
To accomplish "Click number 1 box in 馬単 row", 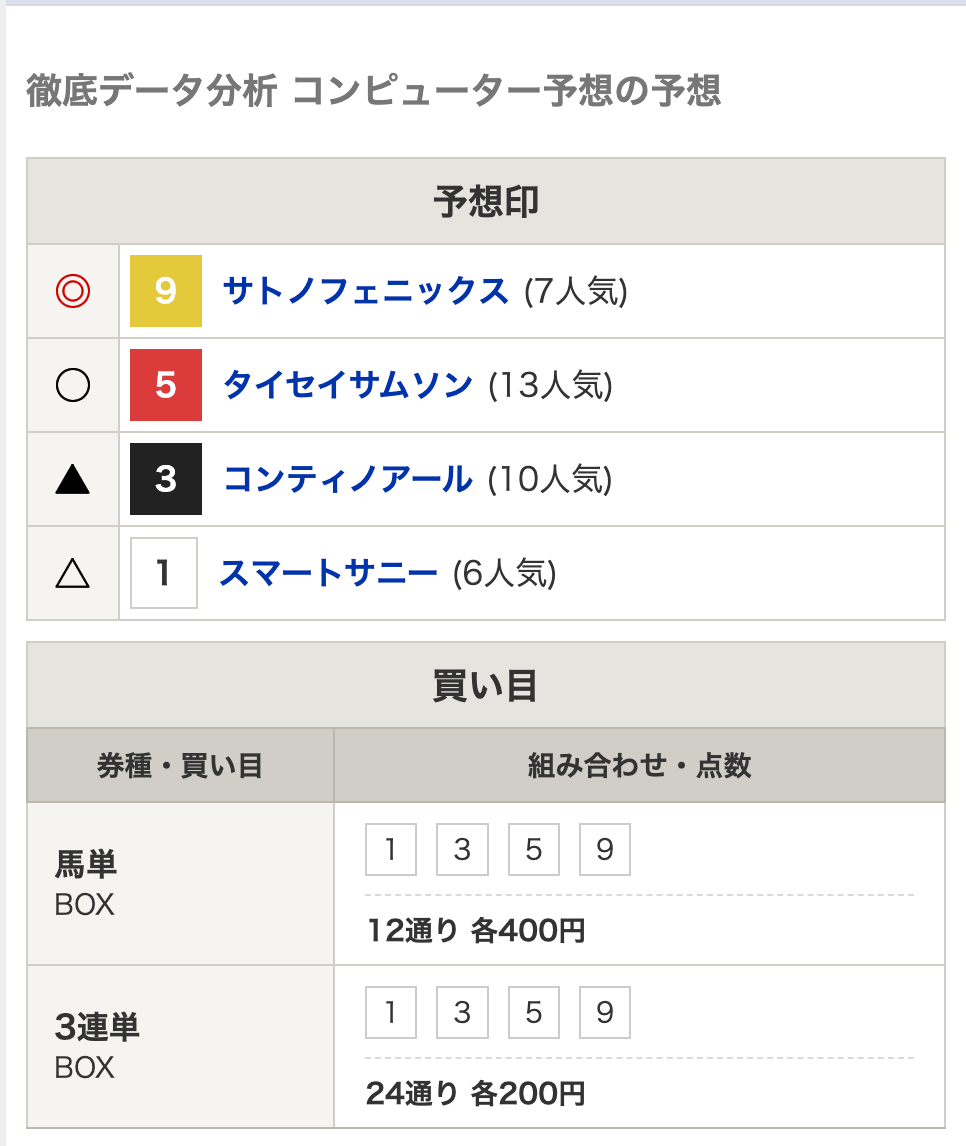I will (391, 849).
